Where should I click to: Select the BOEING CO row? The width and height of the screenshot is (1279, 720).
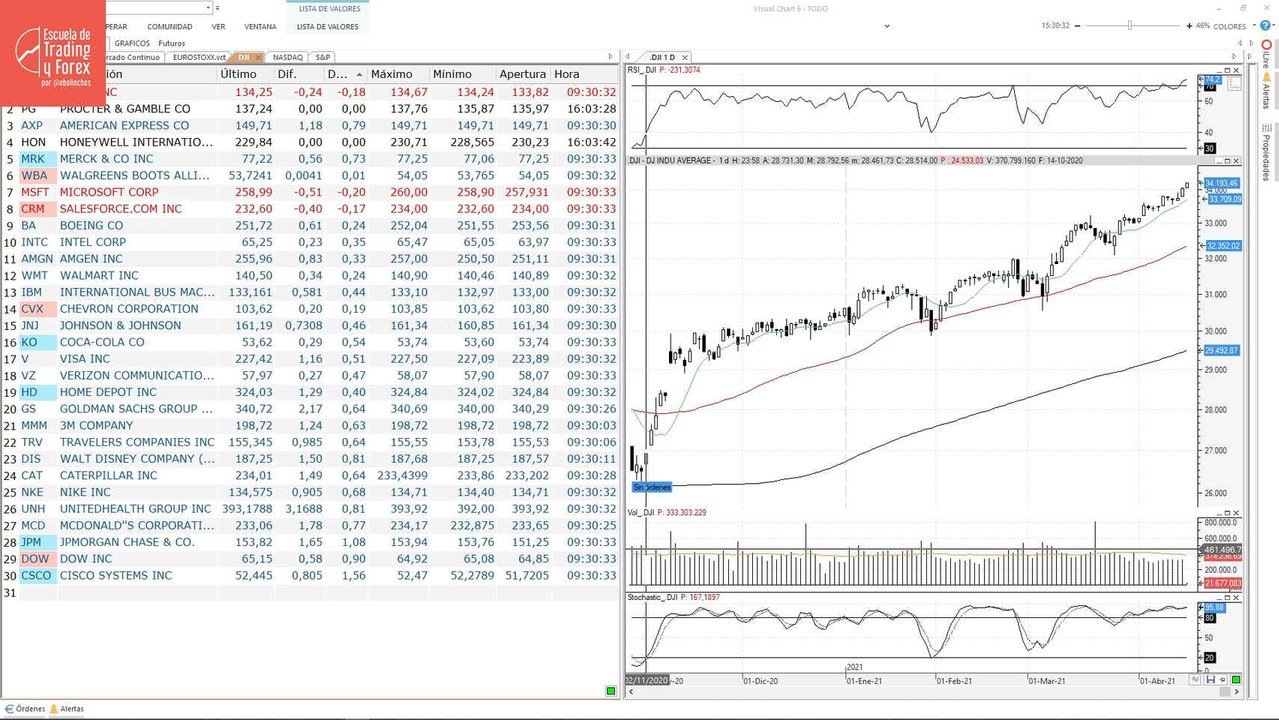tap(309, 225)
